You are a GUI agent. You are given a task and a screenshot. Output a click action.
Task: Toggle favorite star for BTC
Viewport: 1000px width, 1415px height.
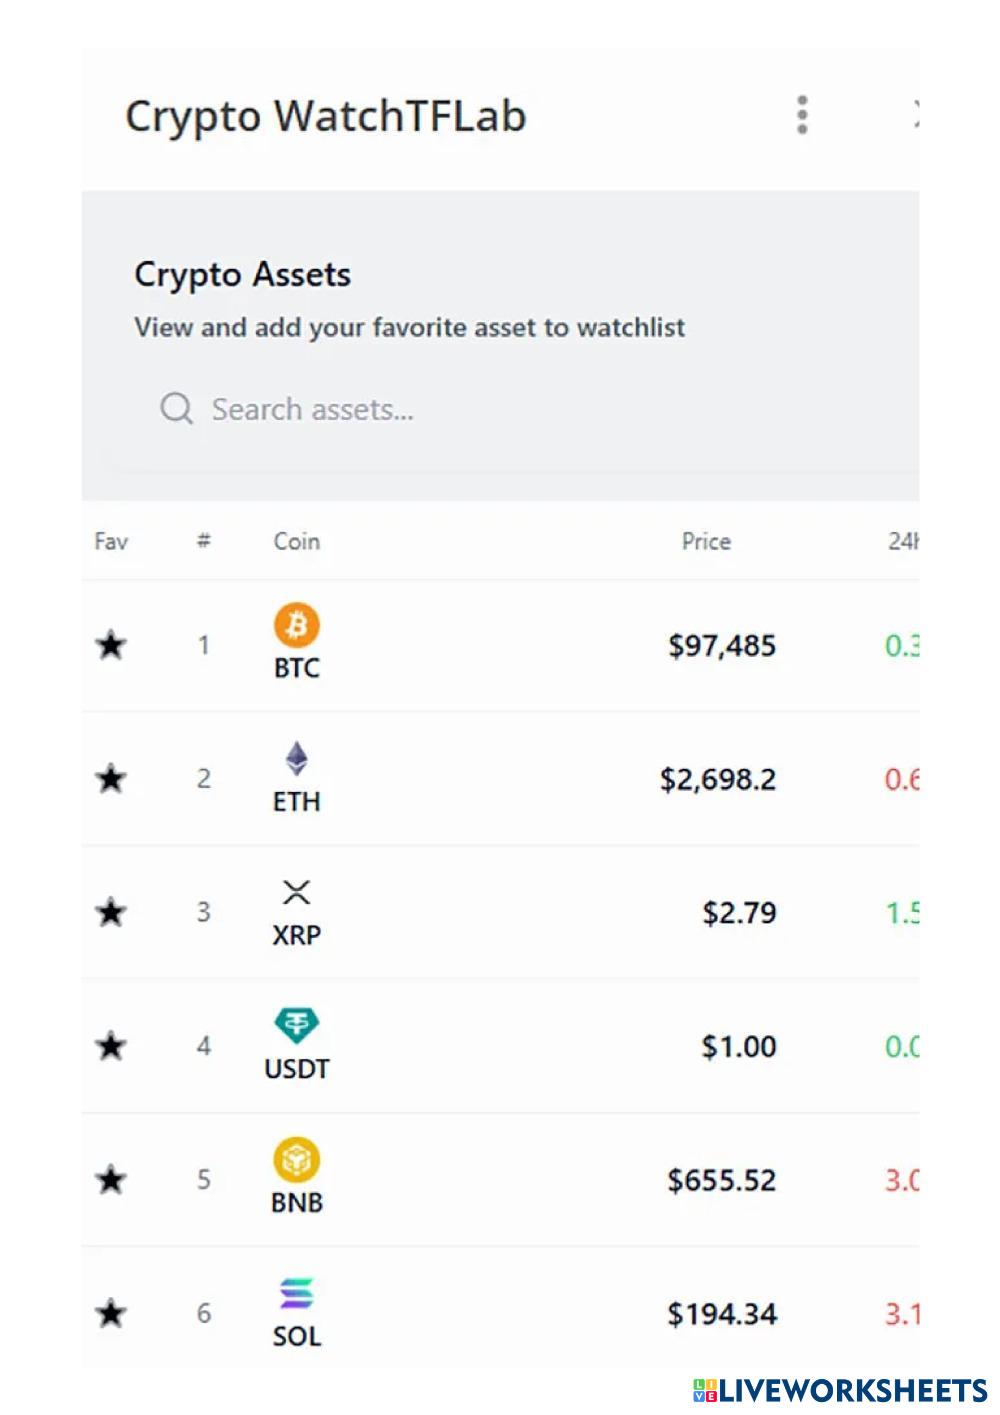(111, 645)
